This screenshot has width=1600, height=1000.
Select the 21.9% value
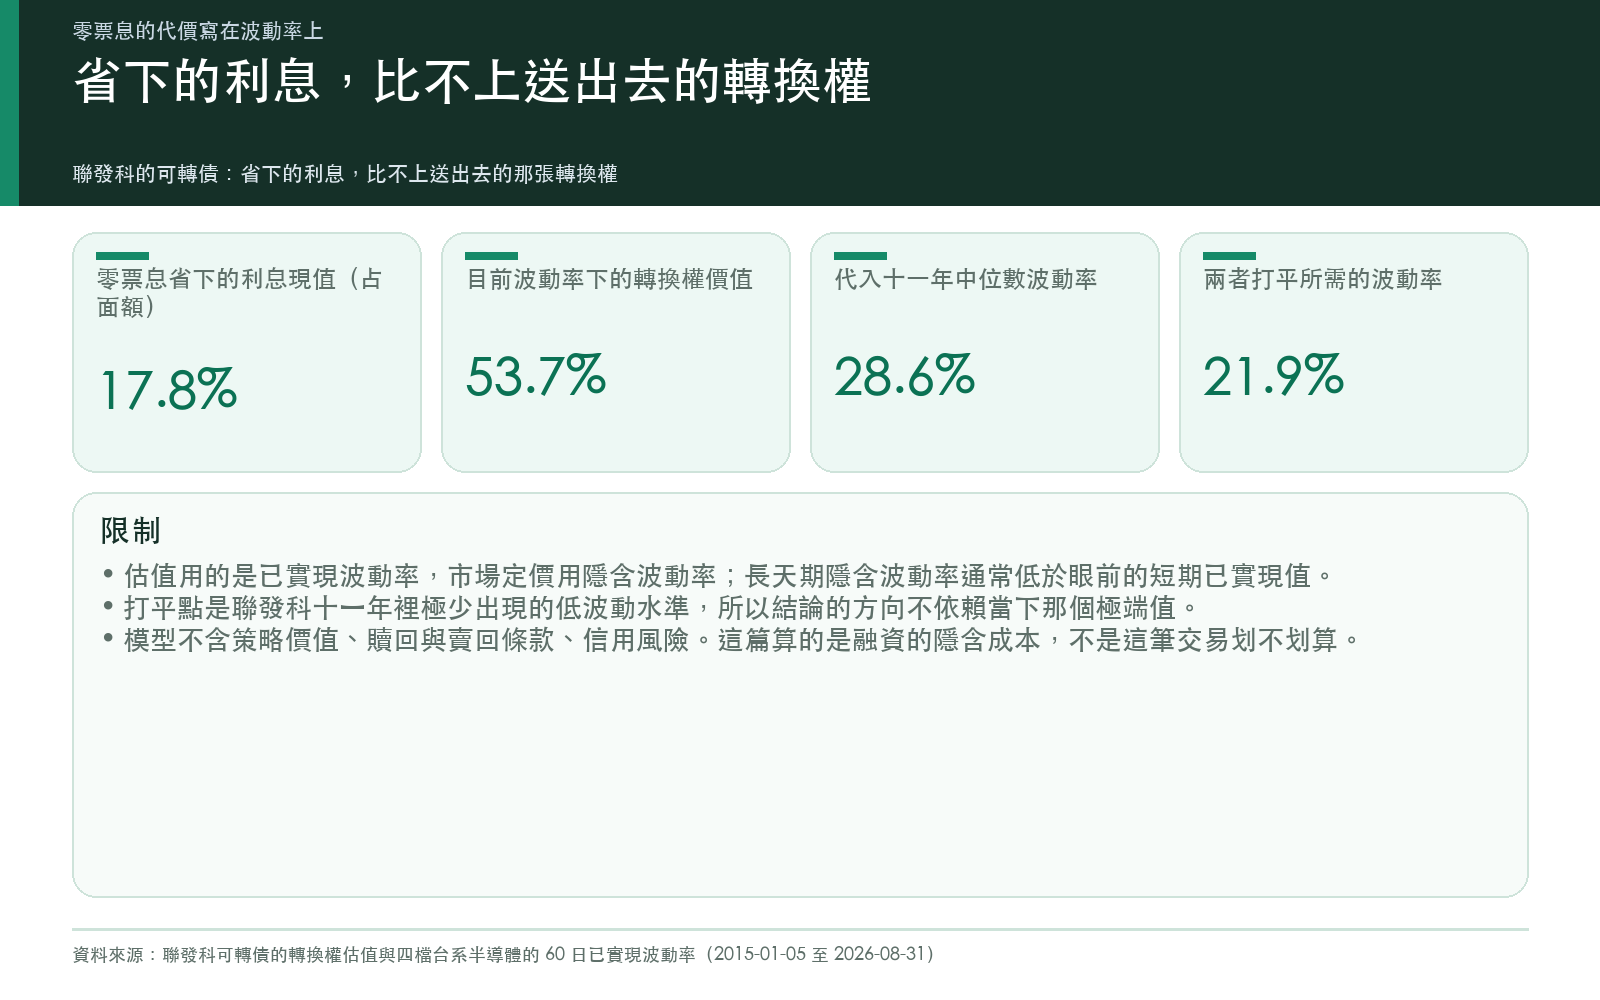pos(1274,376)
